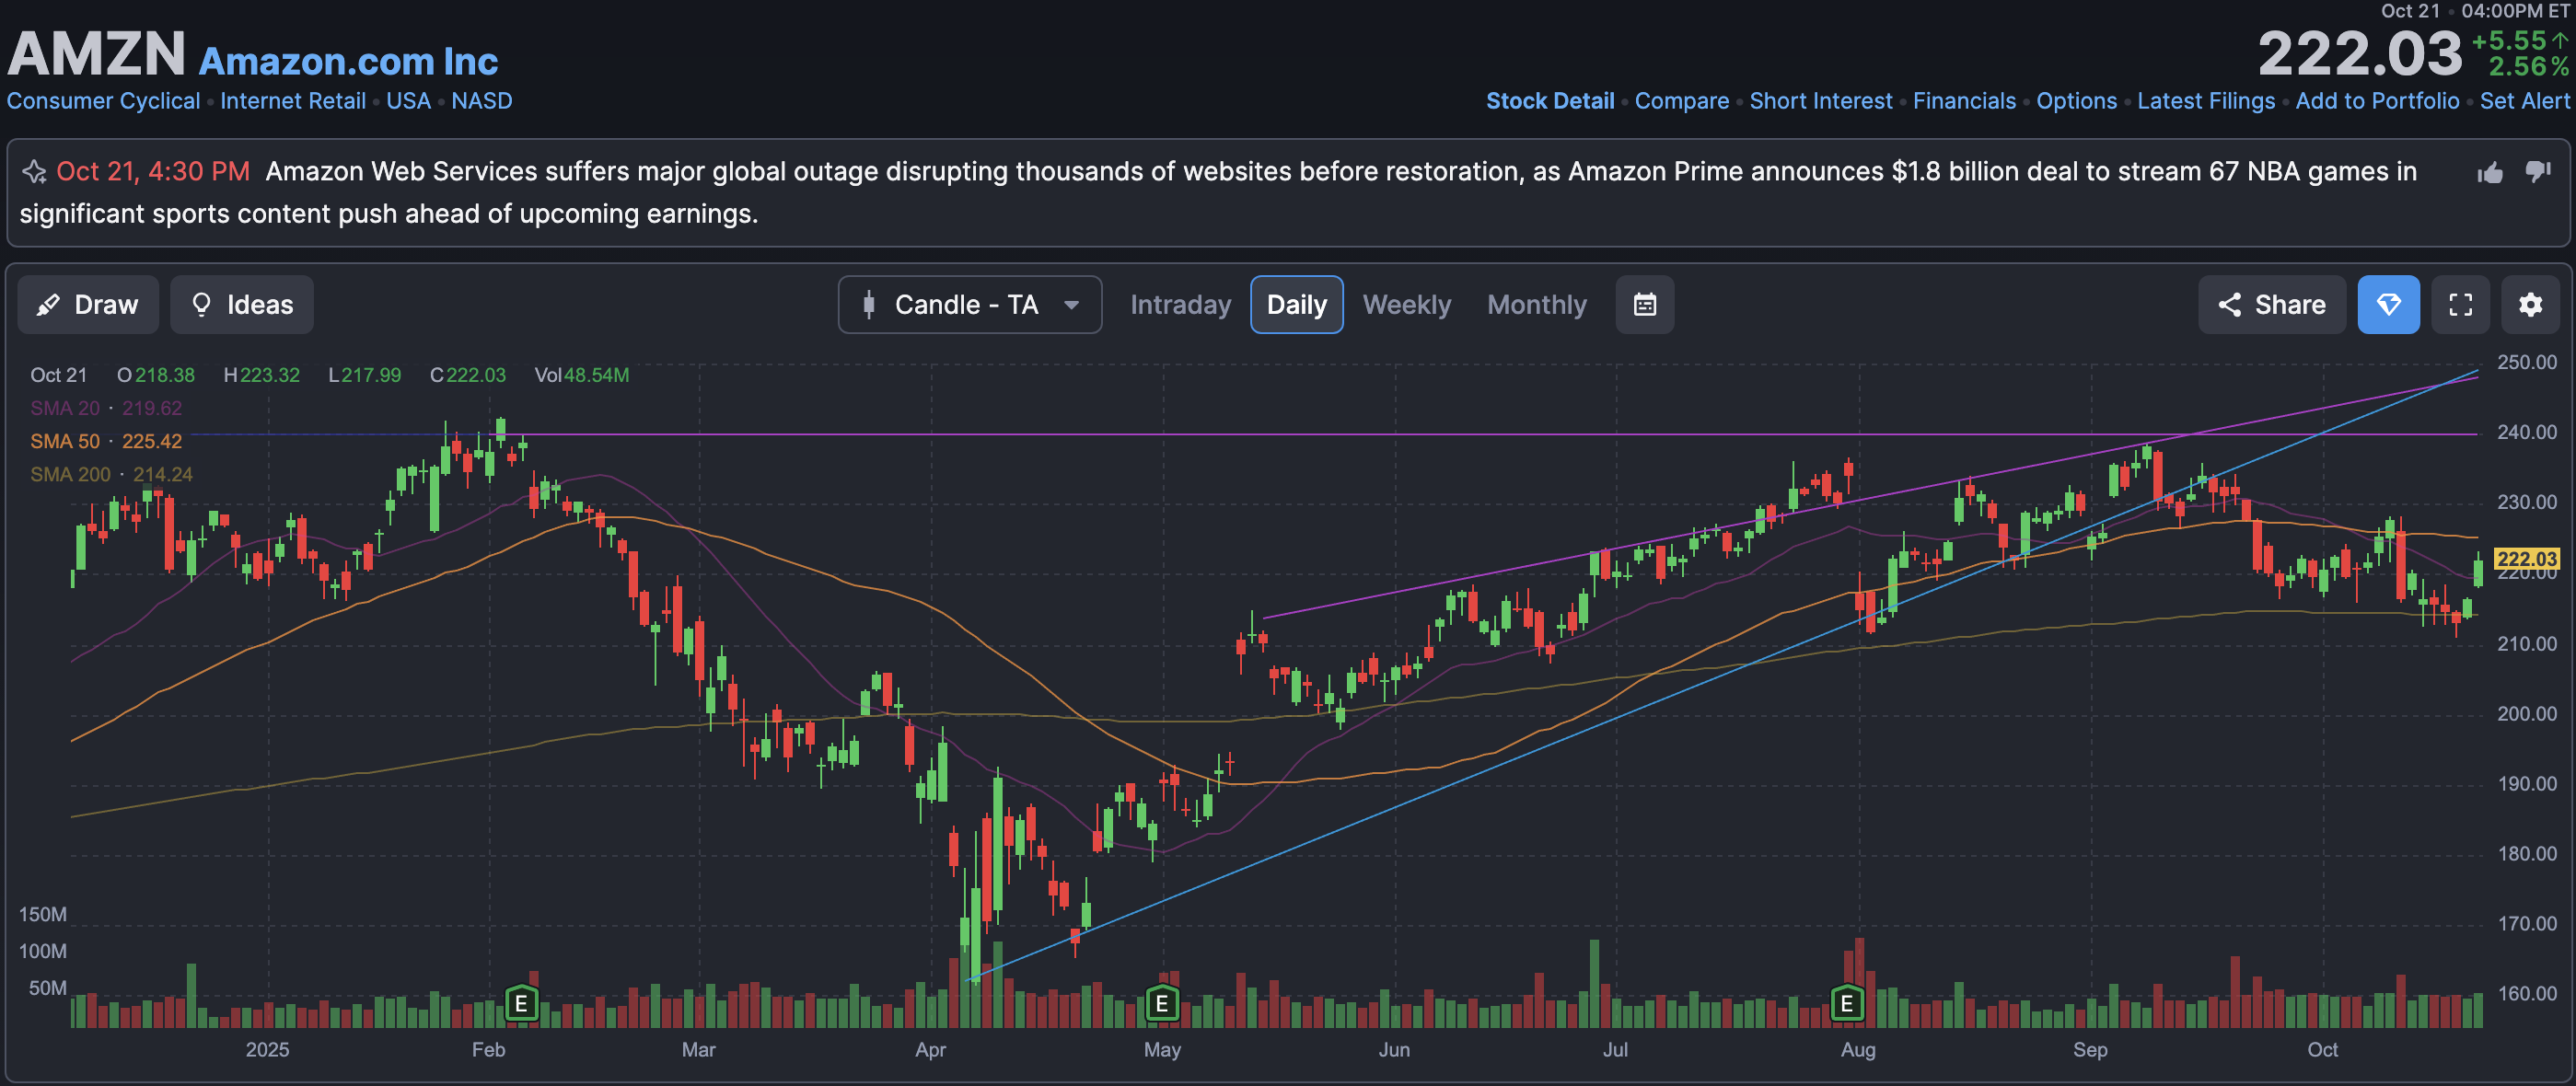Viewport: 2576px width, 1086px height.
Task: Open the Ideas button
Action: point(242,305)
